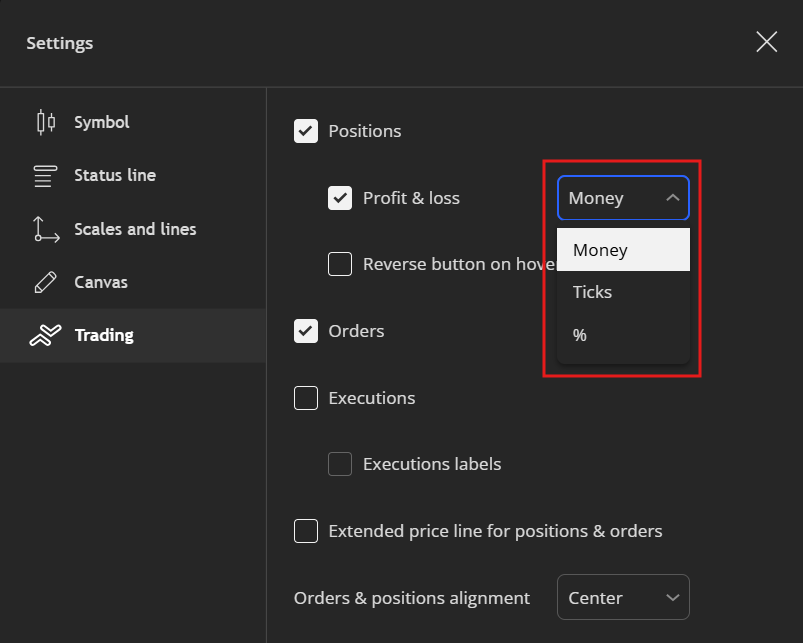Close the Settings dialog with X
Image resolution: width=803 pixels, height=643 pixels.
[766, 42]
